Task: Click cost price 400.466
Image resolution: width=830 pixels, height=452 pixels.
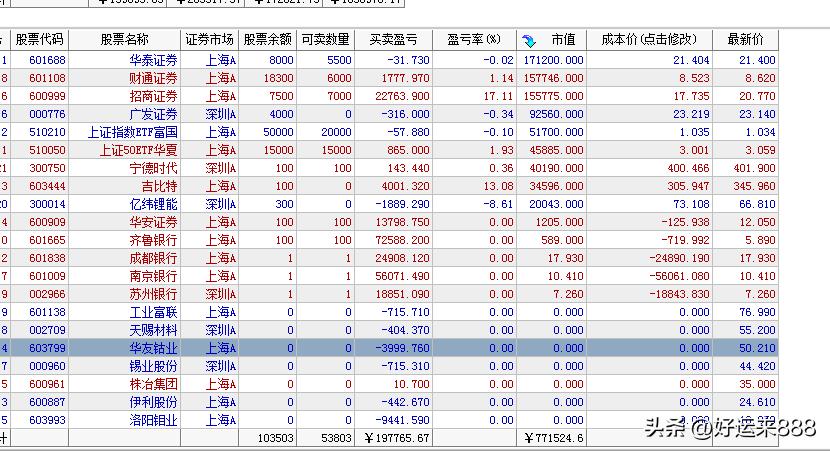Action: 688,168
